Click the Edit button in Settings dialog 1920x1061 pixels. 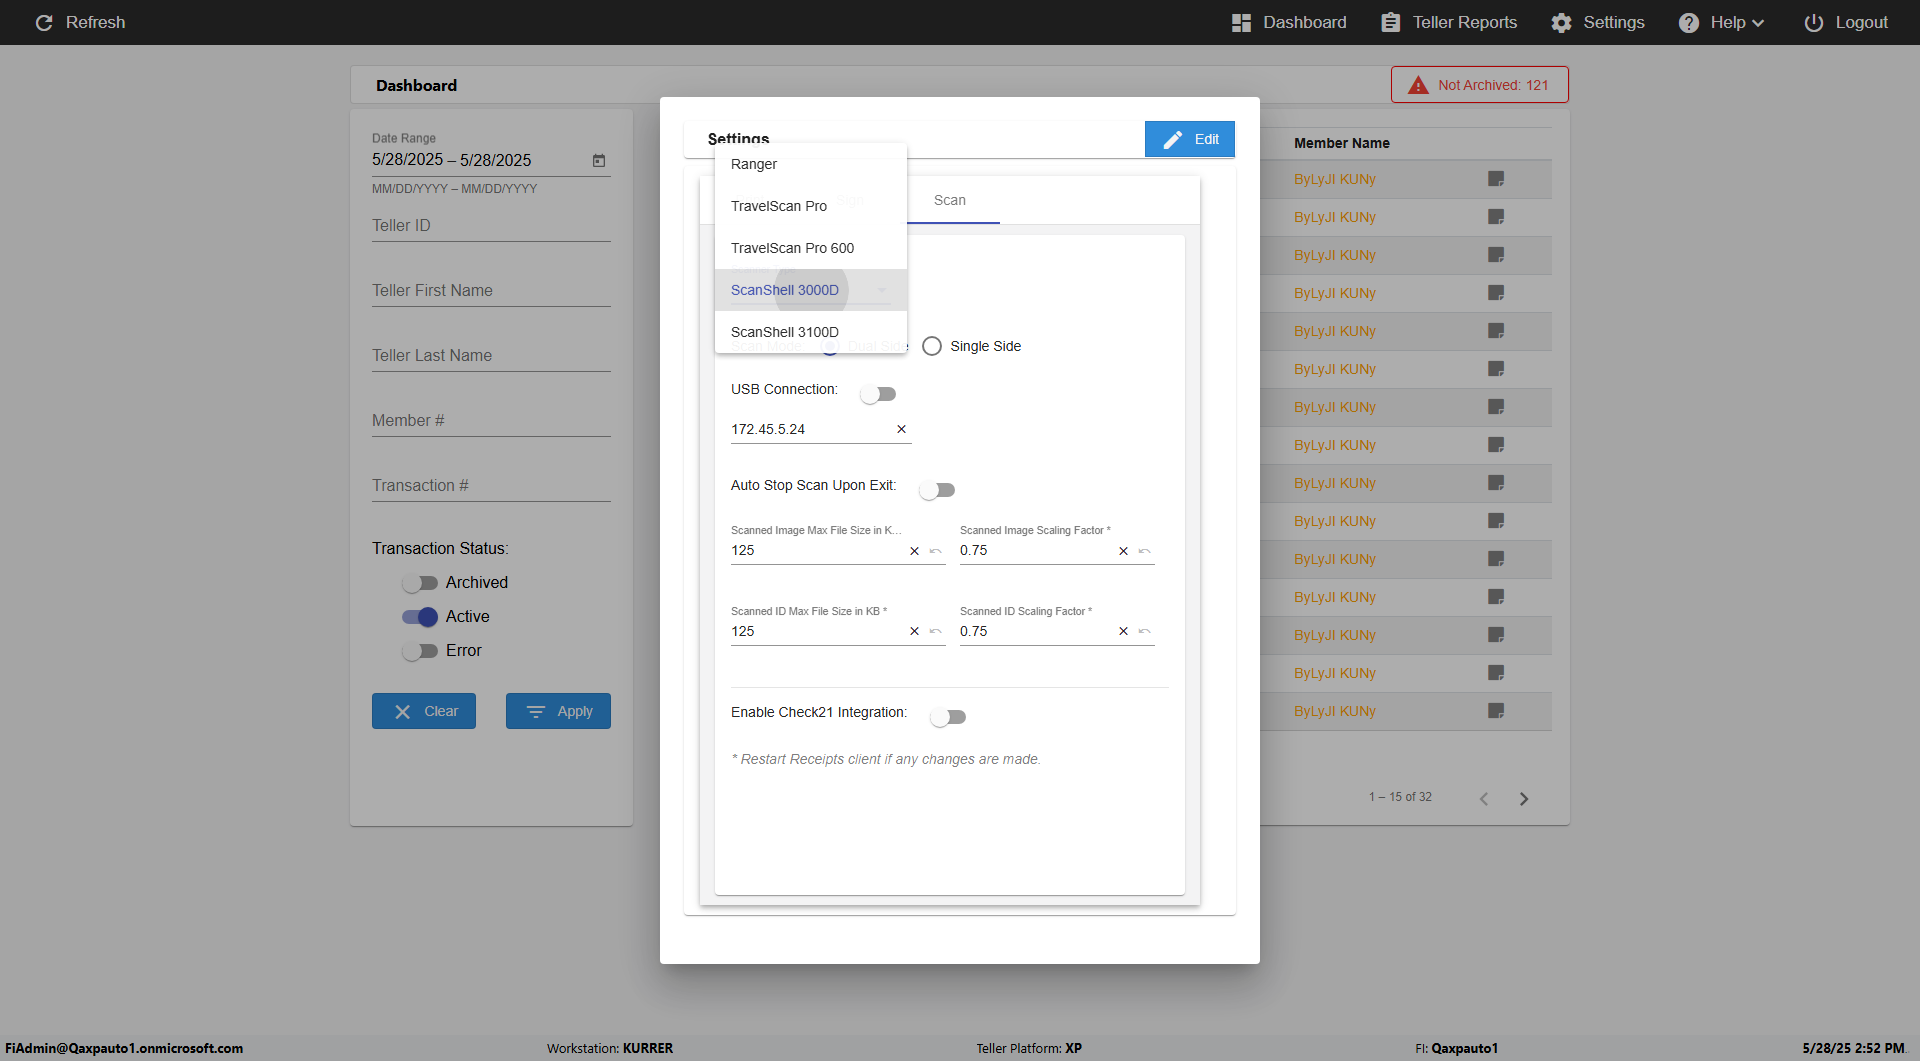pyautogui.click(x=1190, y=139)
